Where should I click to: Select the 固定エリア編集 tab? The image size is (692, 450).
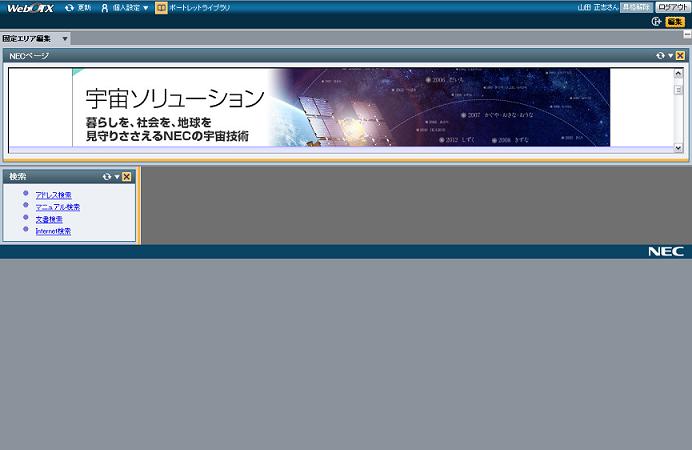[x=28, y=39]
